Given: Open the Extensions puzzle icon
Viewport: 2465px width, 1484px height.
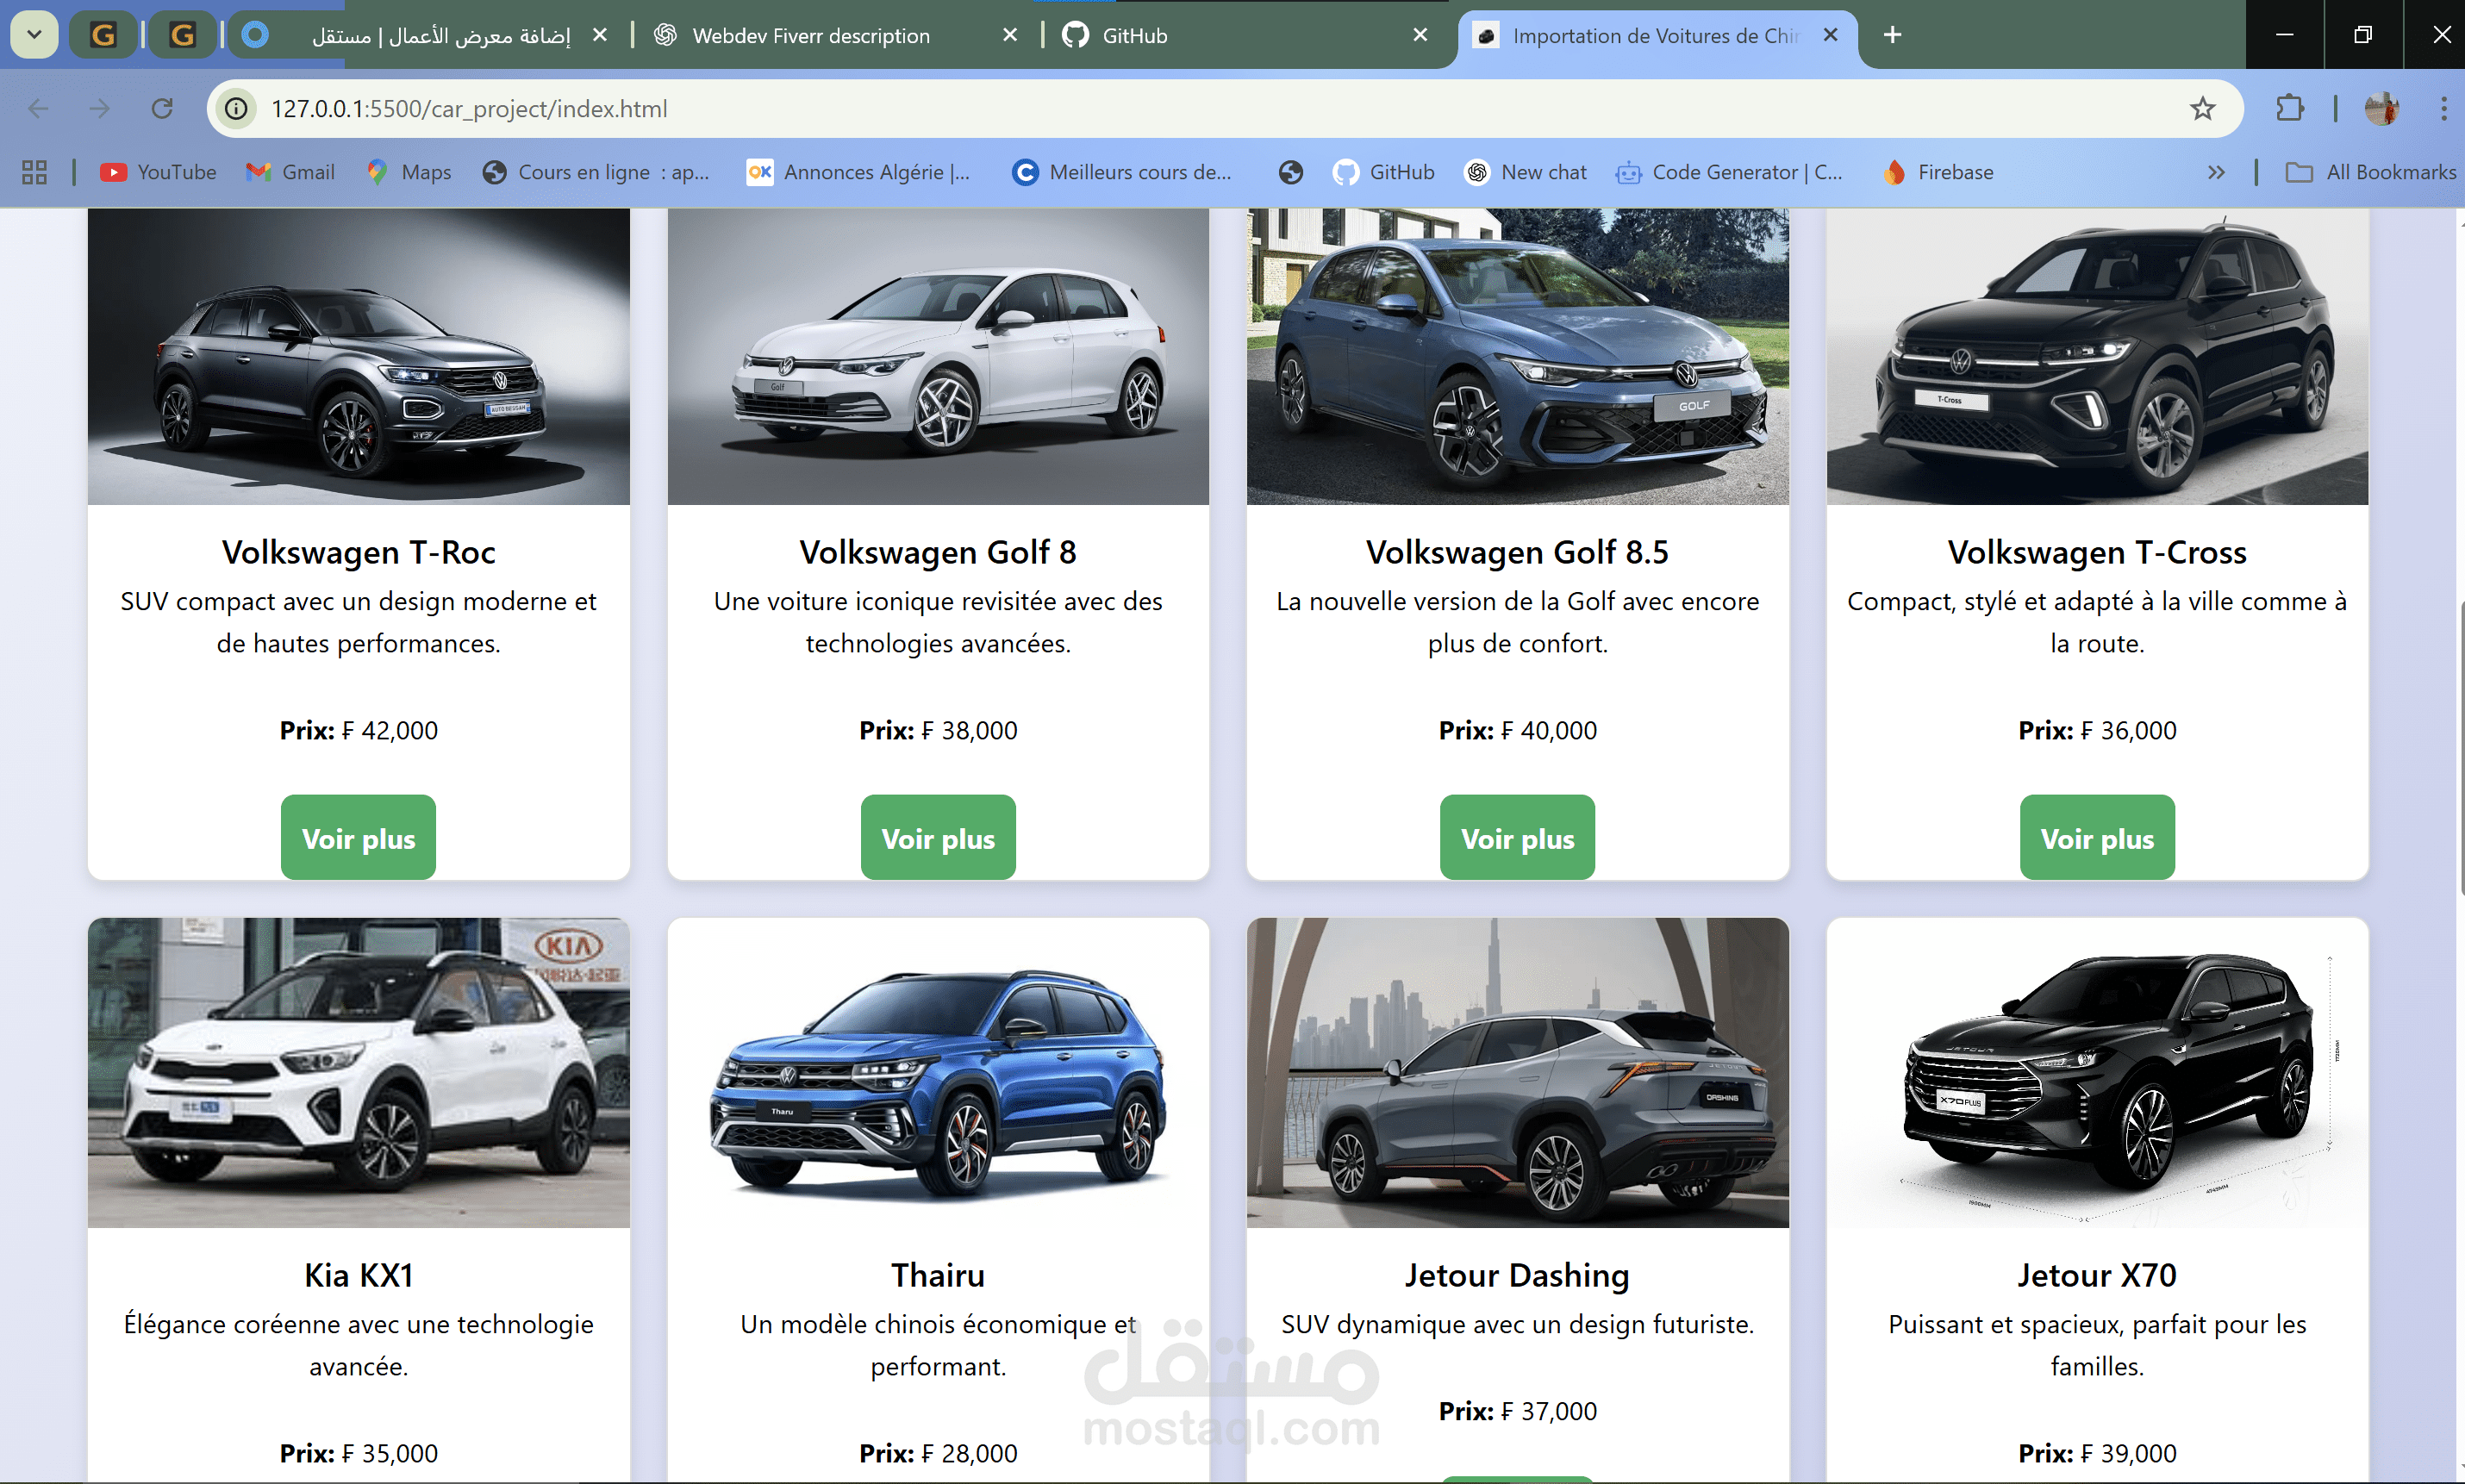Looking at the screenshot, I should (2290, 108).
